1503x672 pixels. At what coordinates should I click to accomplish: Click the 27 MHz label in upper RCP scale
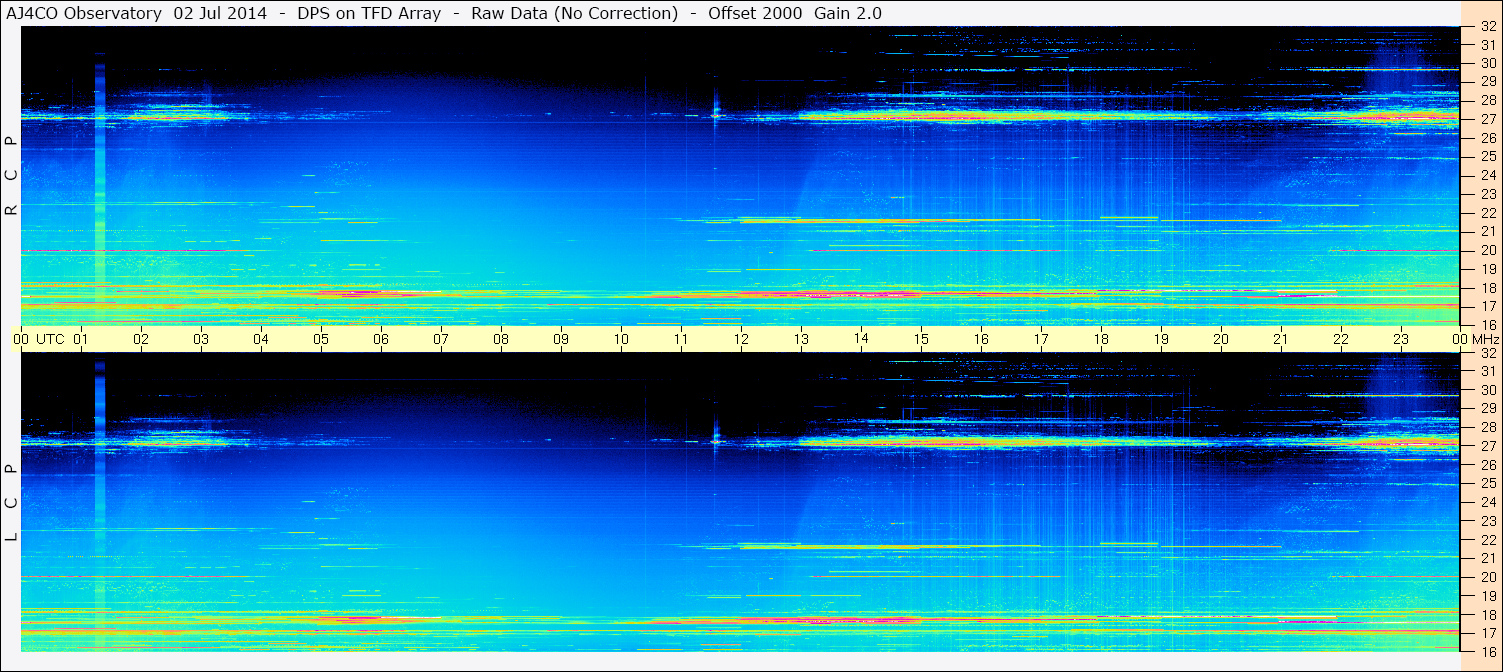click(x=1488, y=119)
